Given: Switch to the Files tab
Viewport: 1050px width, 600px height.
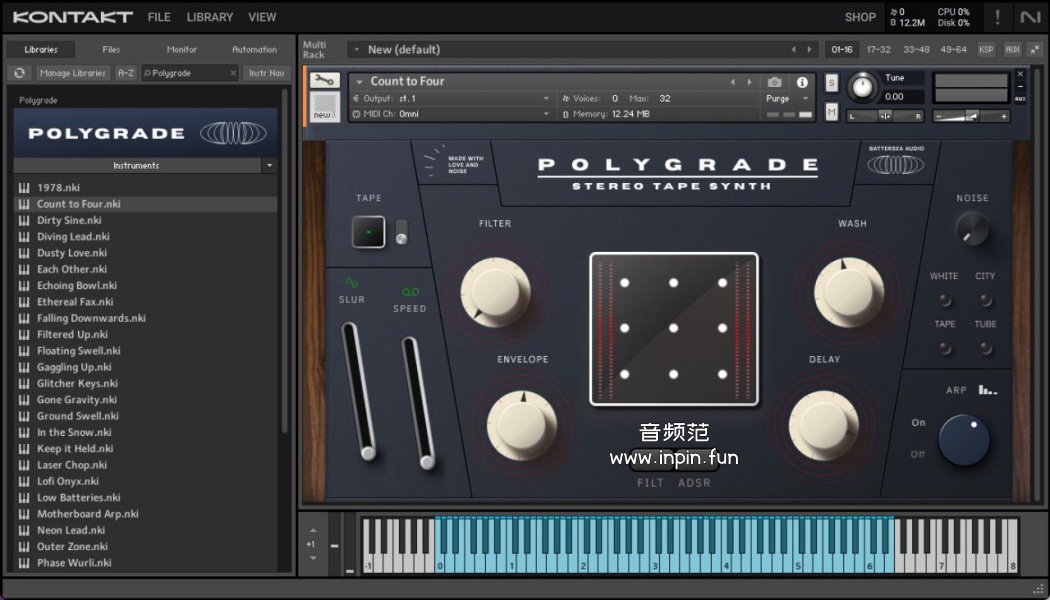Looking at the screenshot, I should [111, 49].
